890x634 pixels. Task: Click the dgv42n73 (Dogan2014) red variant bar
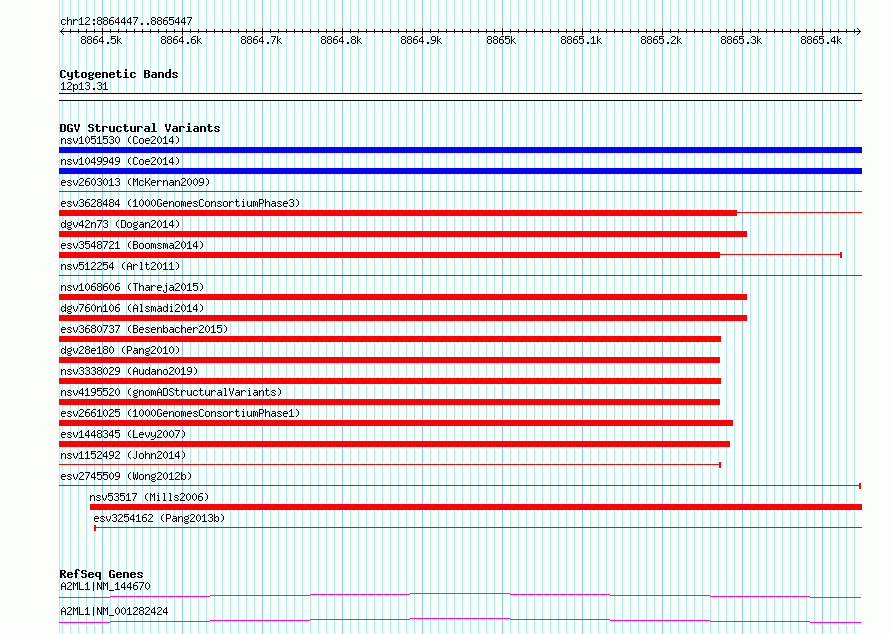point(403,234)
